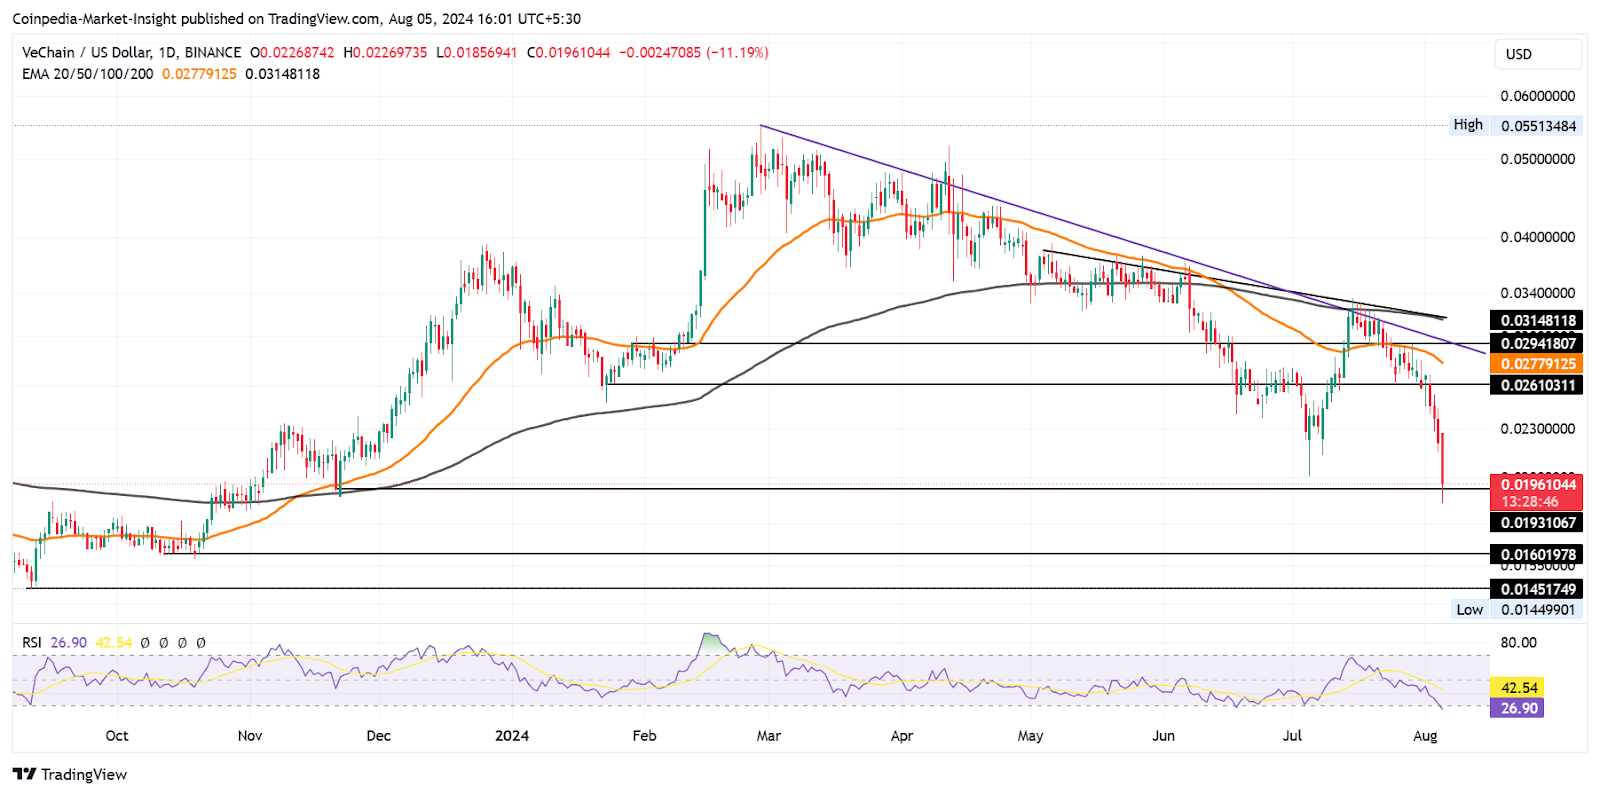Click the 0.03148118 price axis tag

pyautogui.click(x=1538, y=321)
